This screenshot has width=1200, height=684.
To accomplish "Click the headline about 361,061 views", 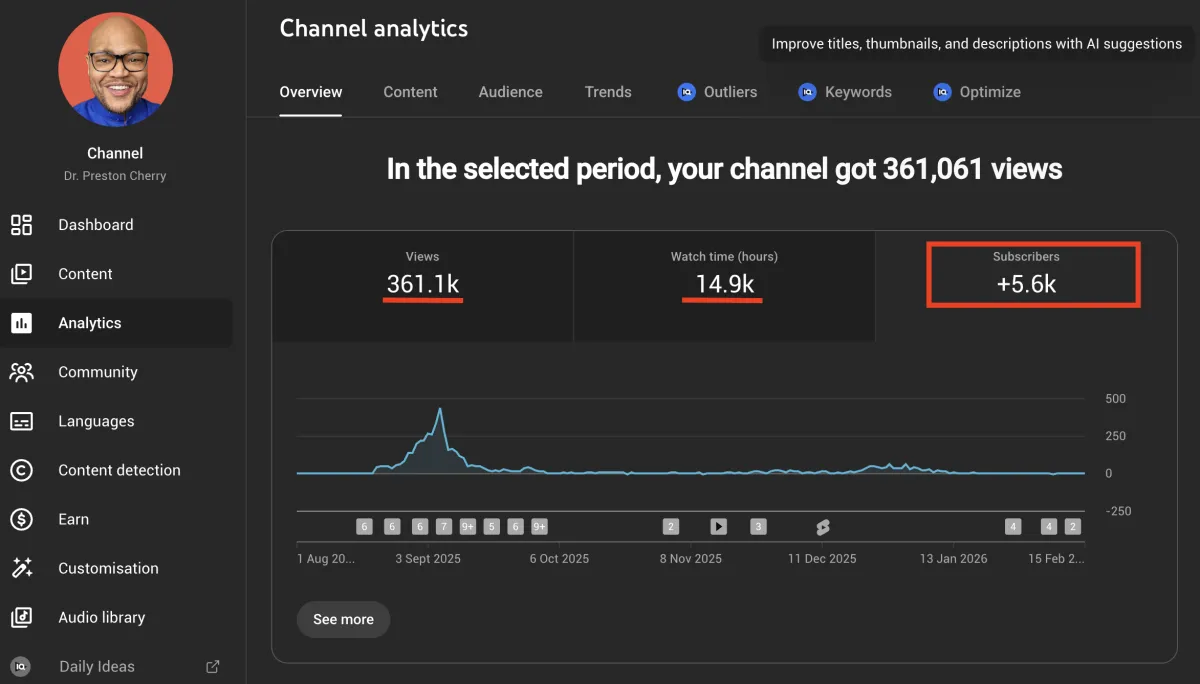I will [x=724, y=168].
